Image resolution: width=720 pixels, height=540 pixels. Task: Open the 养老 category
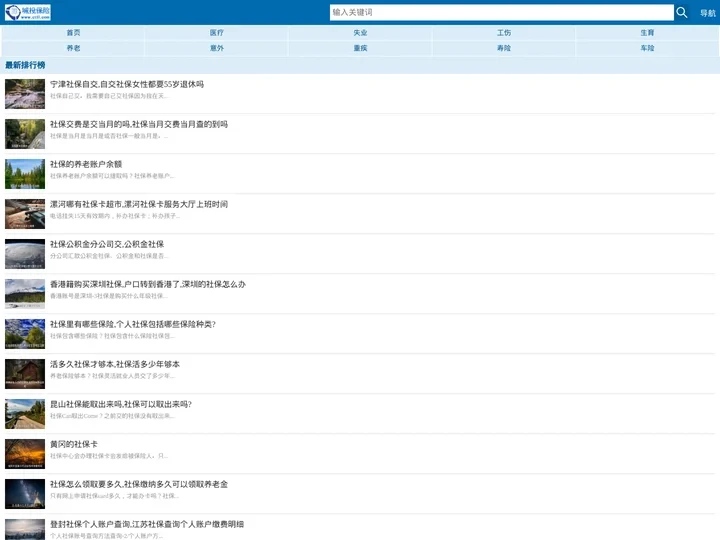pos(73,48)
